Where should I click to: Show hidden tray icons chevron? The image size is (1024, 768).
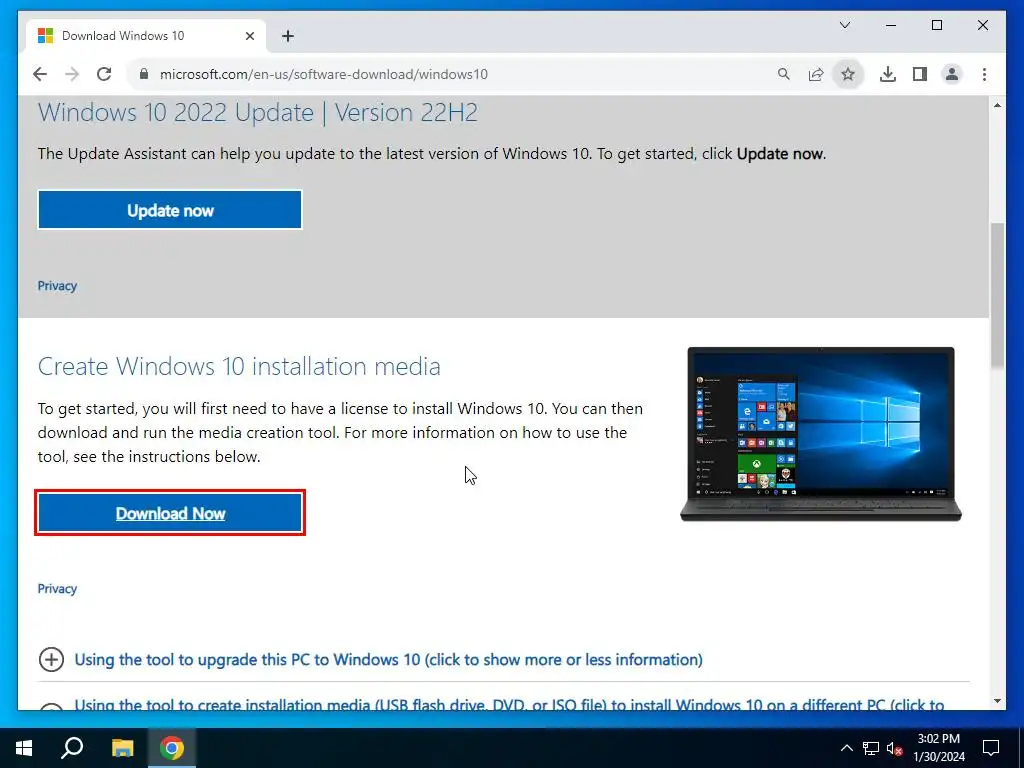pyautogui.click(x=846, y=748)
